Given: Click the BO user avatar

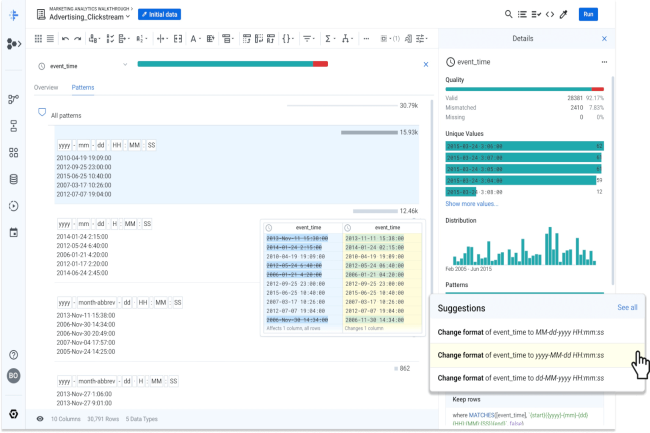Looking at the screenshot, I should [x=14, y=376].
